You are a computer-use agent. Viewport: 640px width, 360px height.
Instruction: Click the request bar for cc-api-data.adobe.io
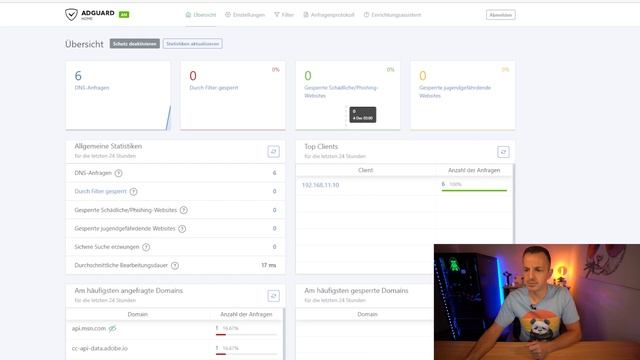pyautogui.click(x=246, y=354)
